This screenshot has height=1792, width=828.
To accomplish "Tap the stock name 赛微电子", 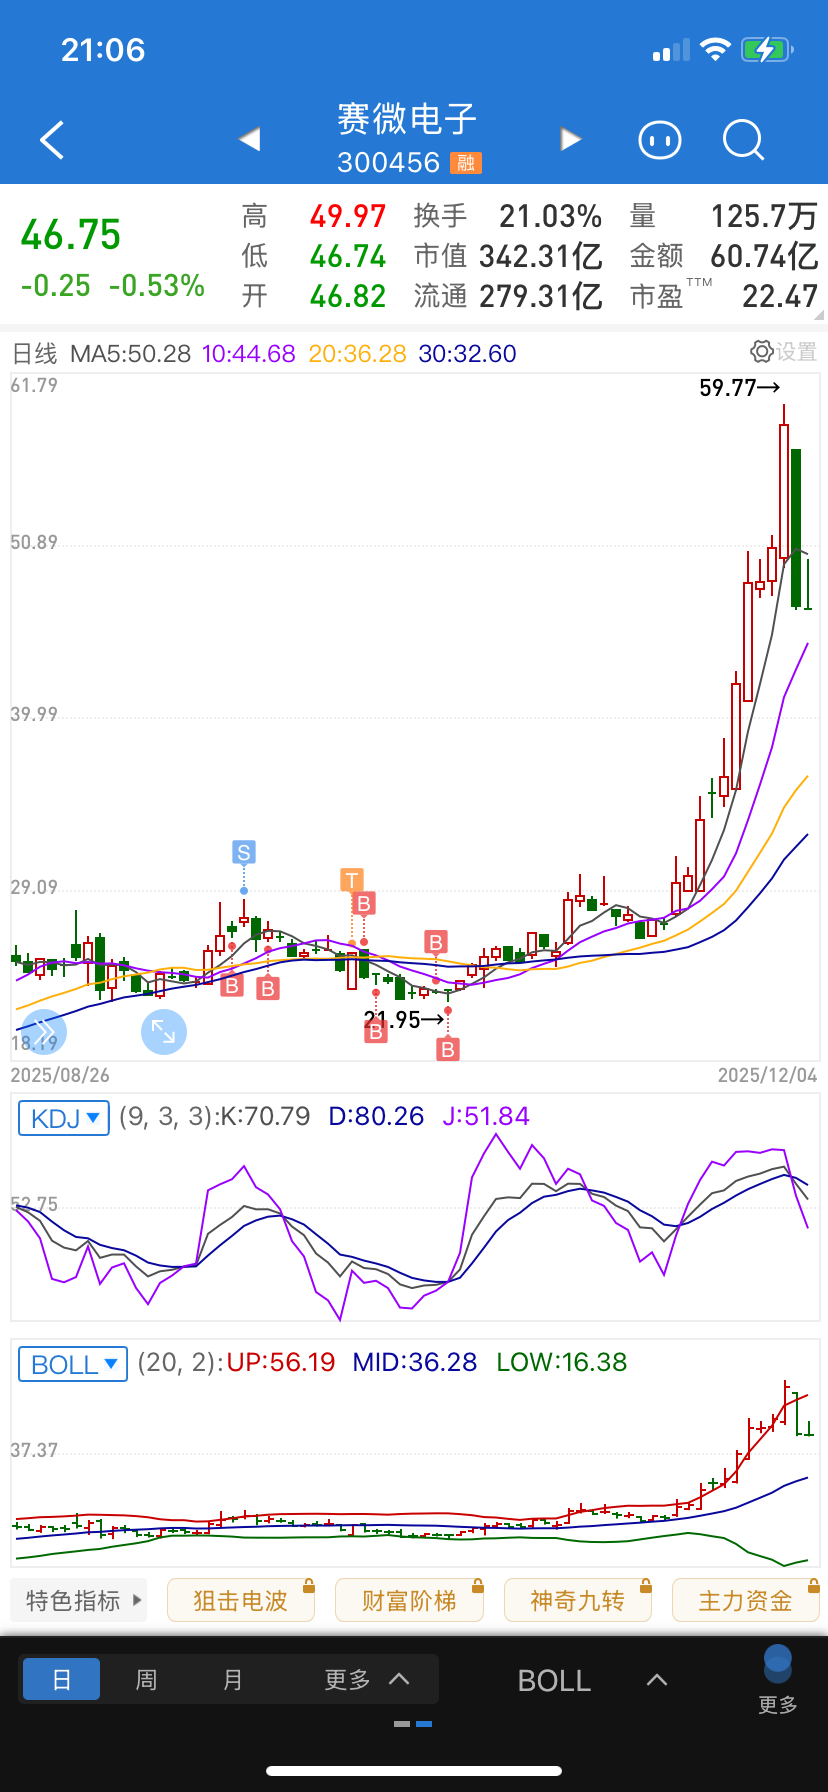I will pos(407,119).
